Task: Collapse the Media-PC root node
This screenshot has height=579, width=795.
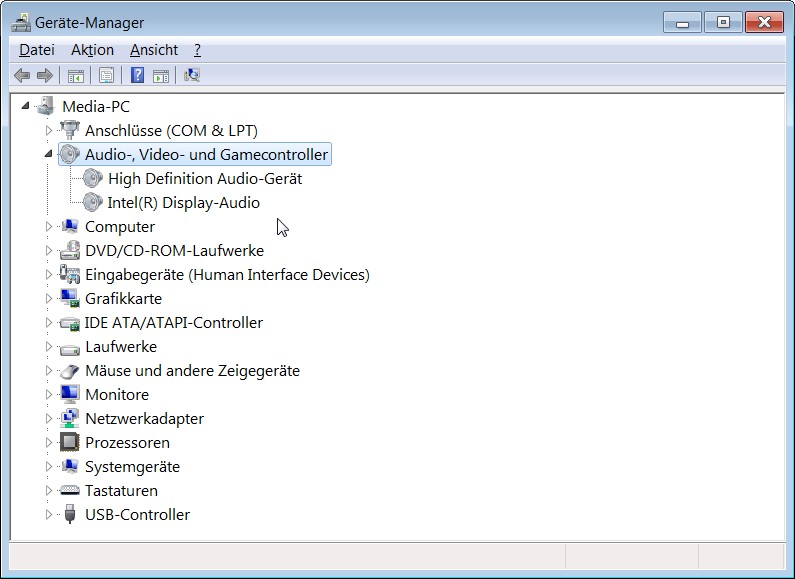Action: [x=25, y=106]
